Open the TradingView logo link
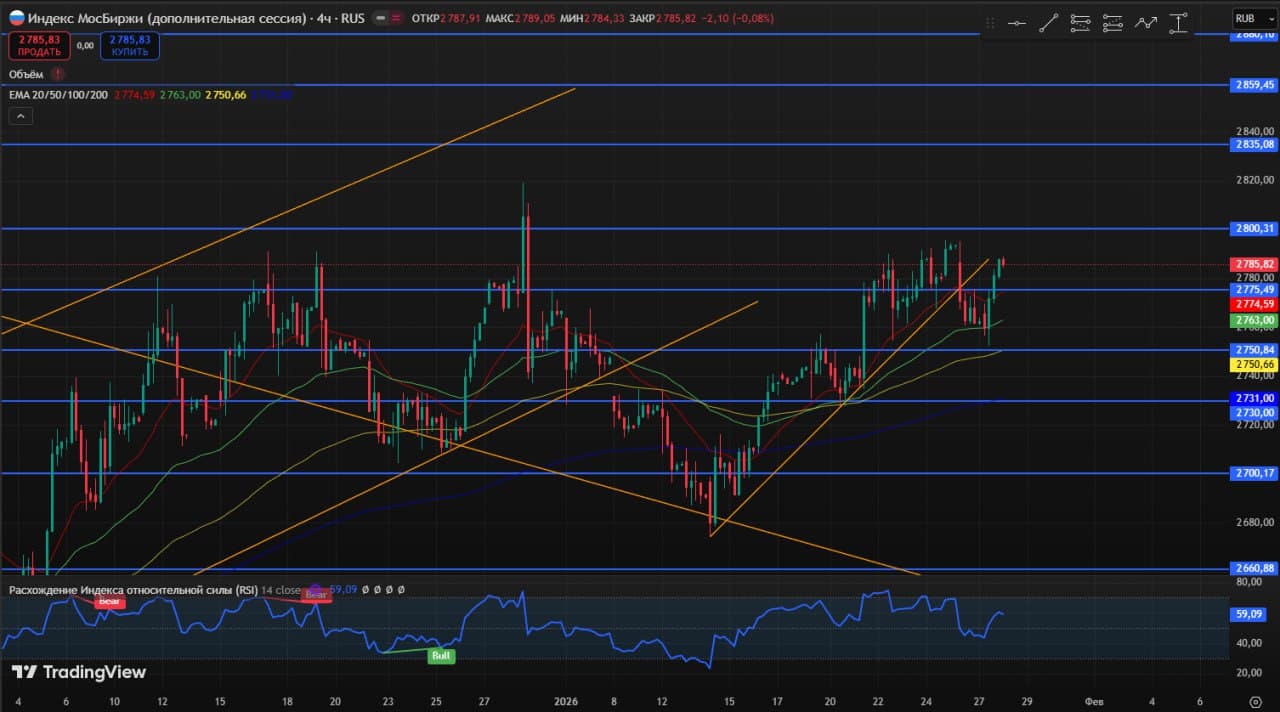 (x=79, y=672)
